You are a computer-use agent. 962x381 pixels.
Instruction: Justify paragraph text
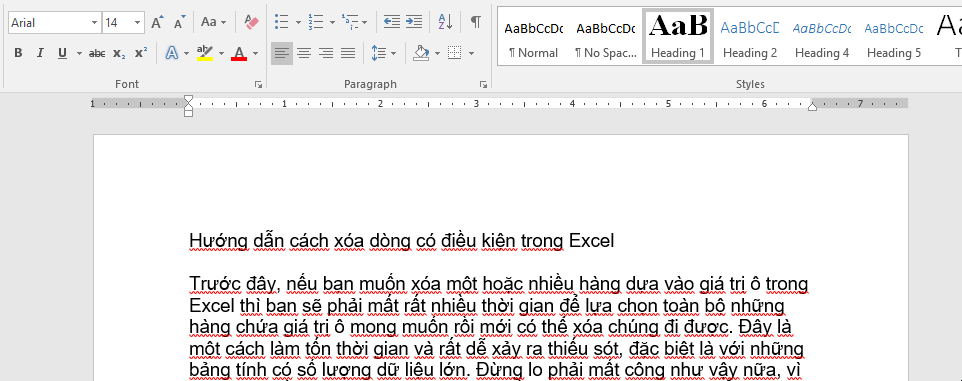pos(348,53)
